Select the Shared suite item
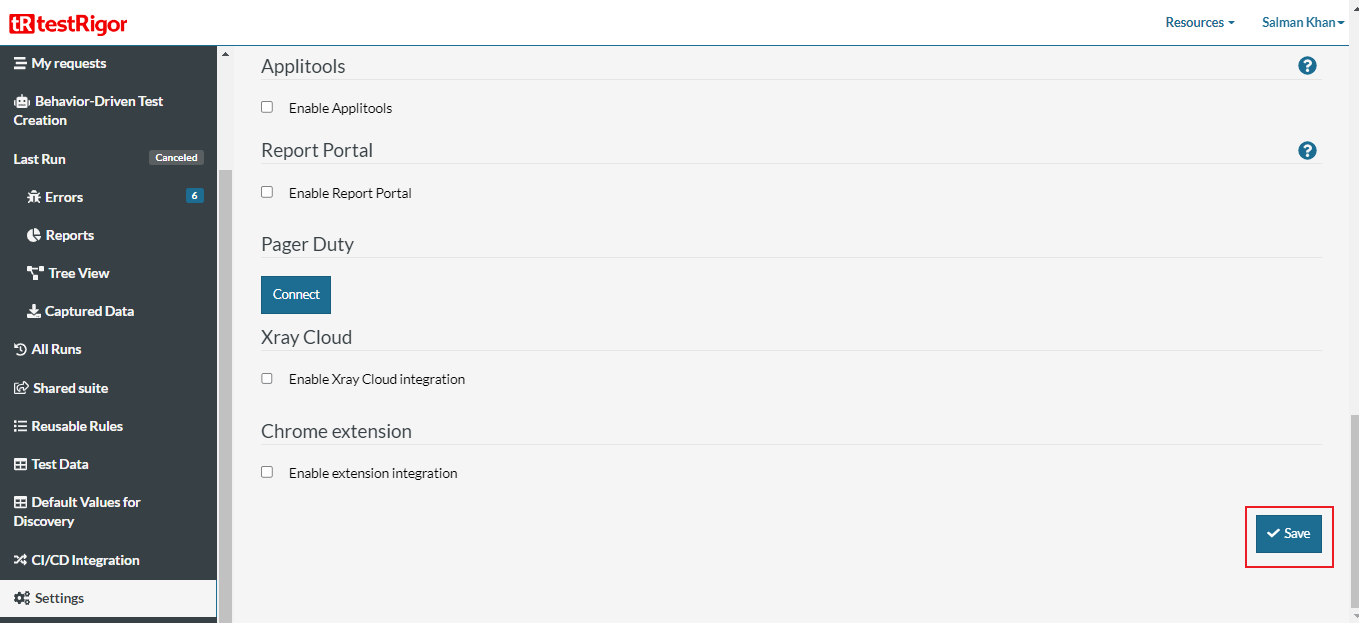 pyautogui.click(x=69, y=387)
